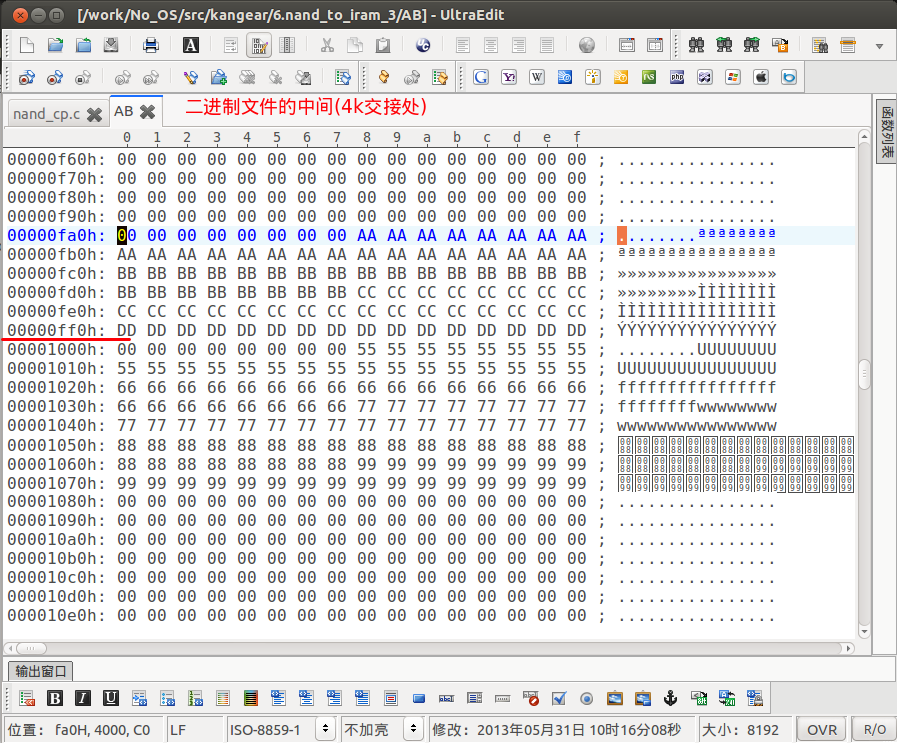Open font settings black A icon
The image size is (897, 743).
pos(190,45)
